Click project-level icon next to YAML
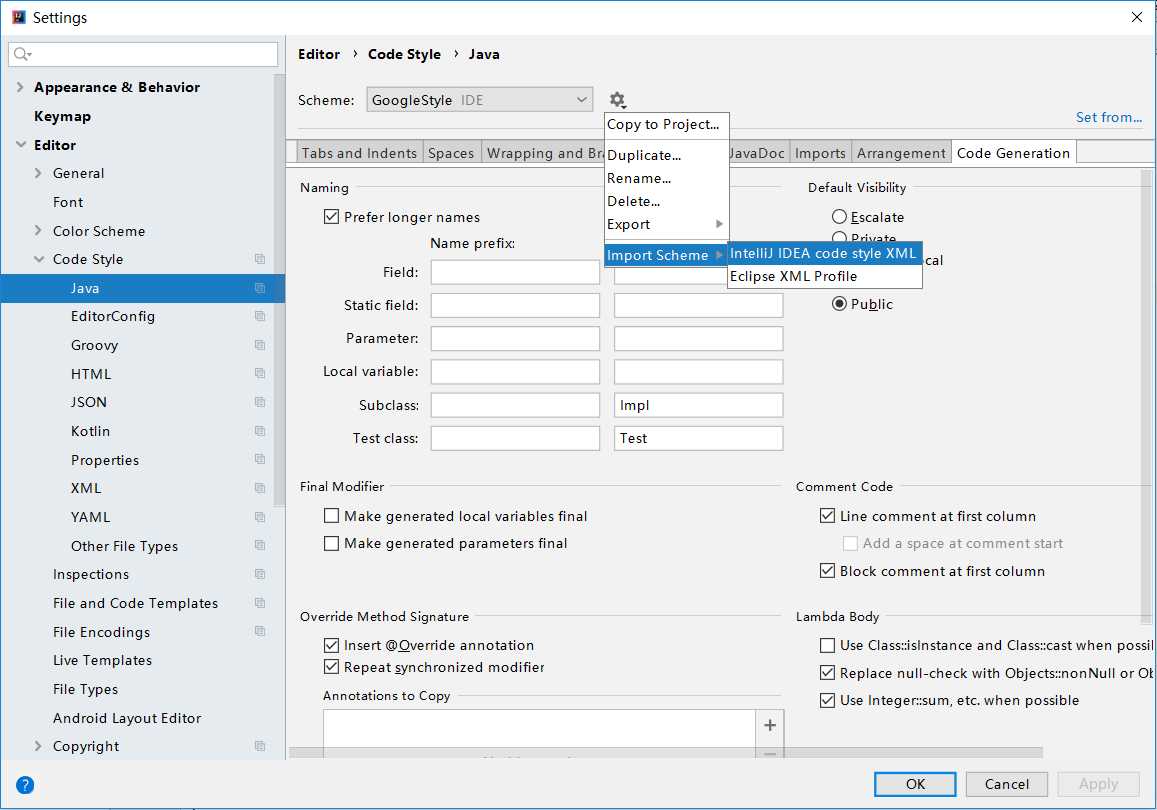The image size is (1157, 810). click(260, 516)
